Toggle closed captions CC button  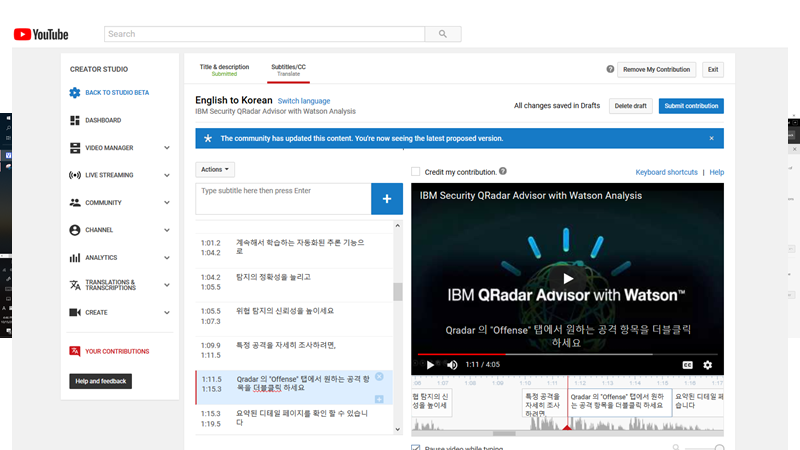pos(687,365)
